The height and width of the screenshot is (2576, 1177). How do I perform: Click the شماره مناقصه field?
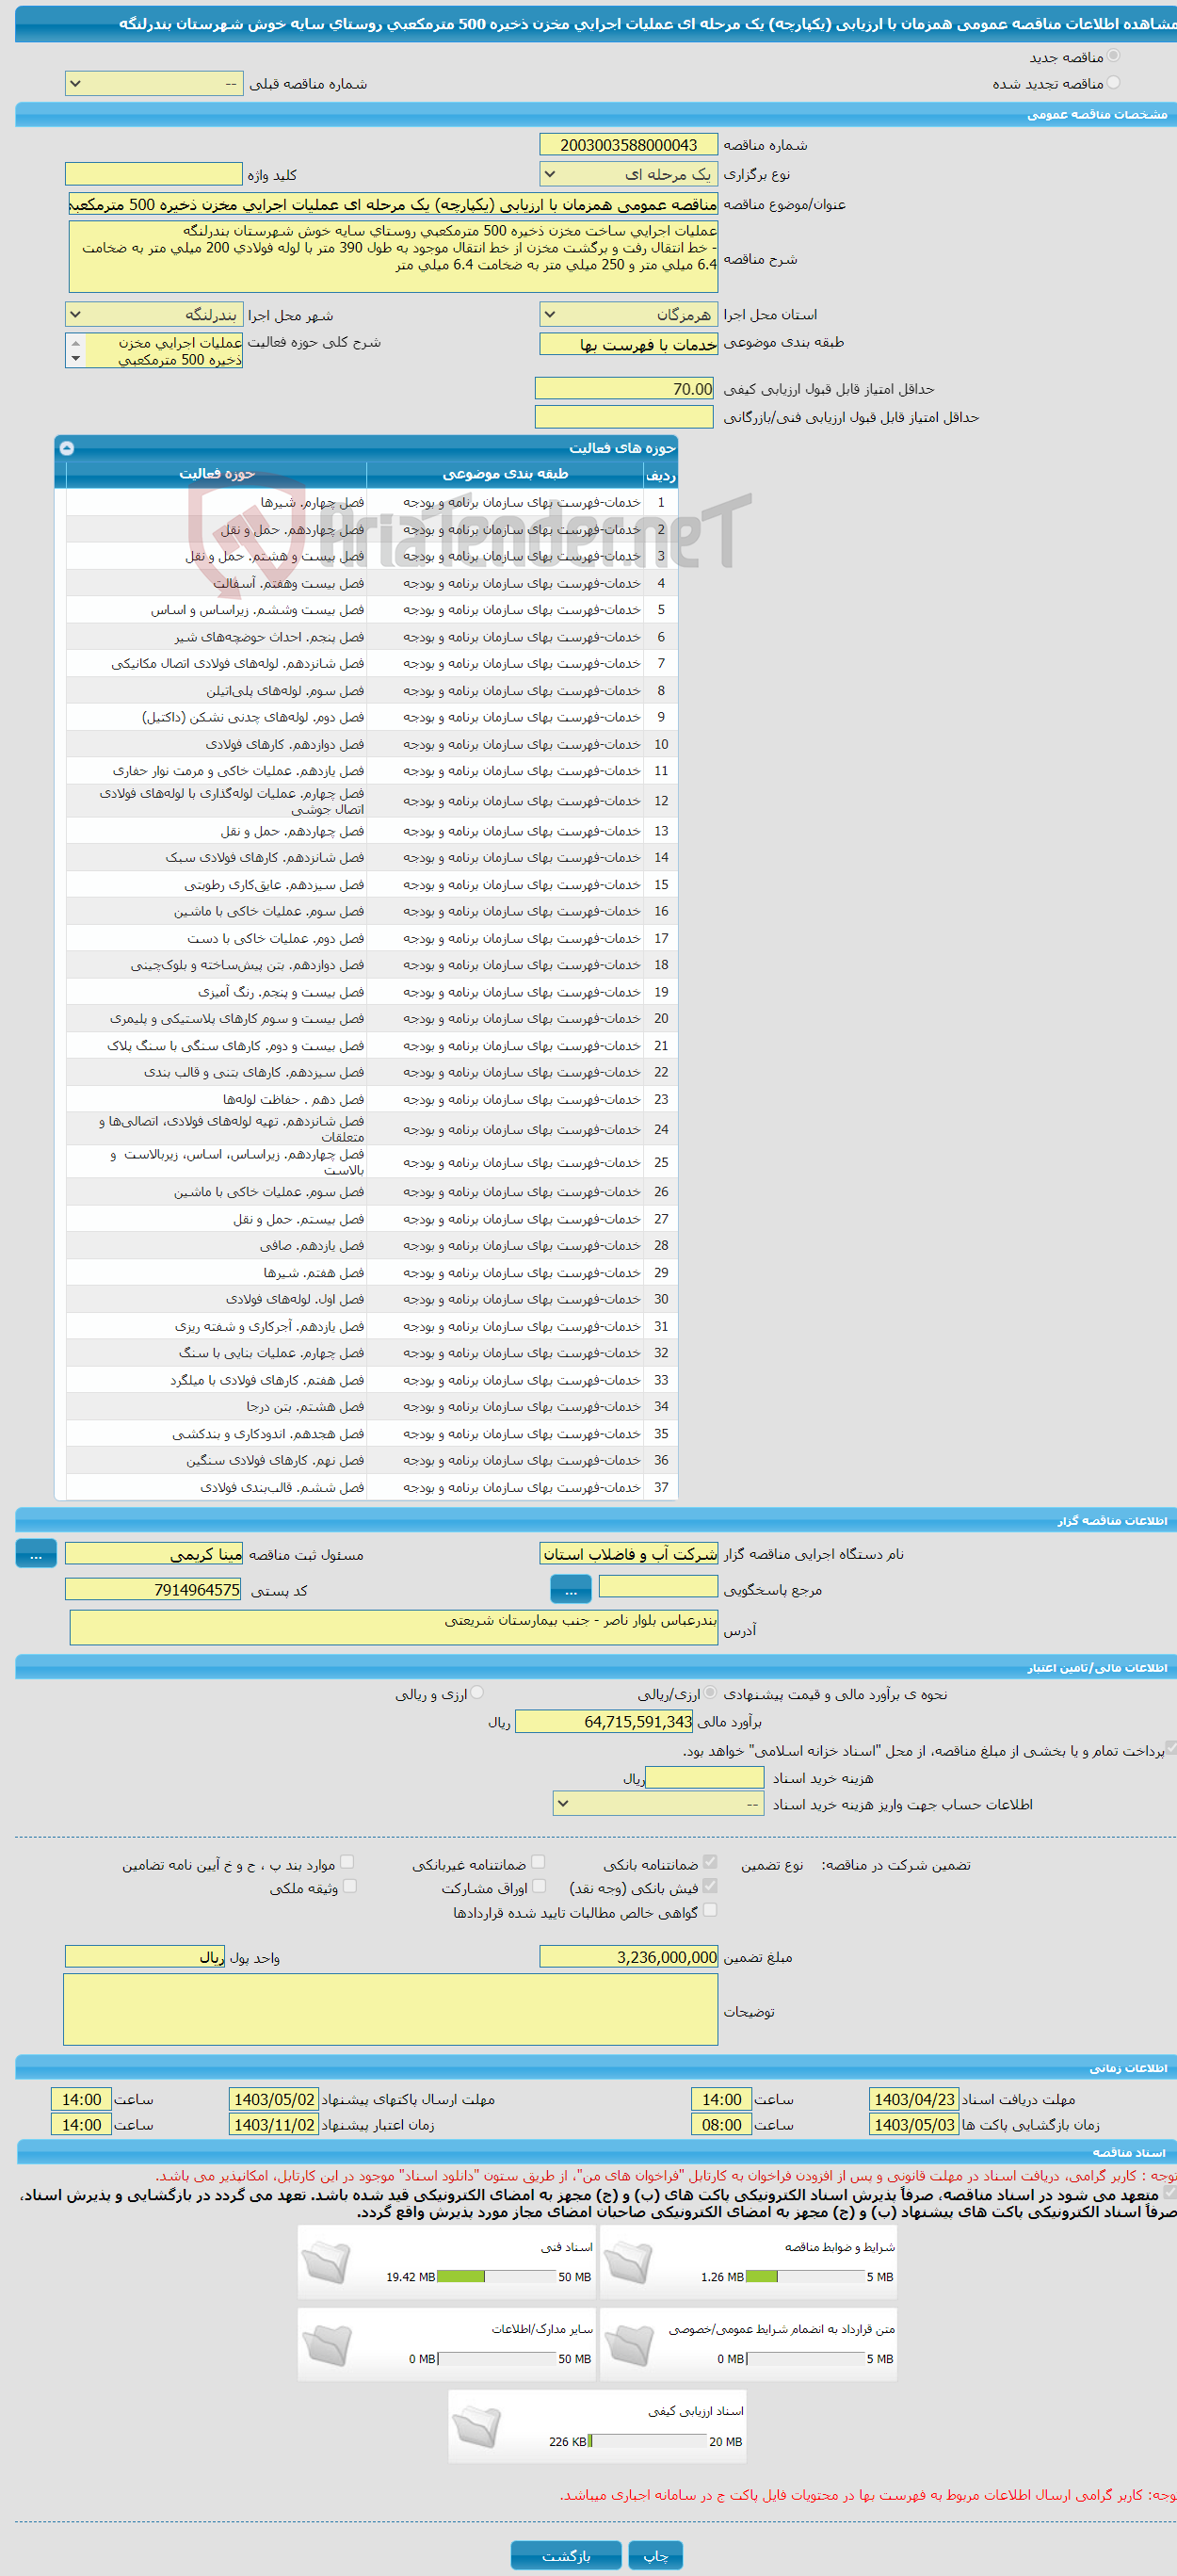629,145
